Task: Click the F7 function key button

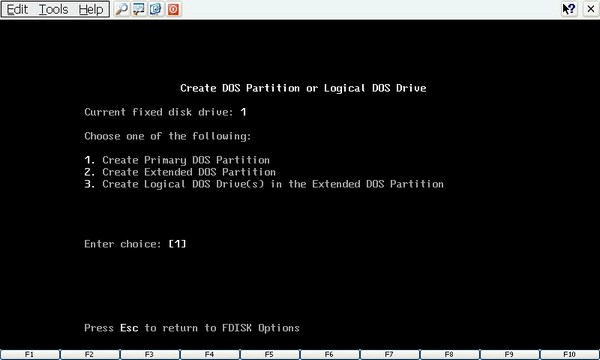Action: (390, 355)
